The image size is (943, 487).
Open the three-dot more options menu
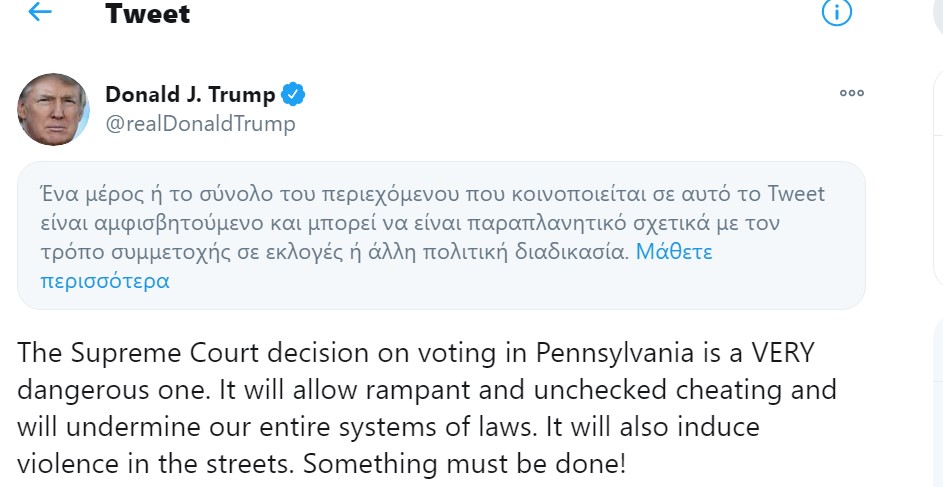(852, 93)
